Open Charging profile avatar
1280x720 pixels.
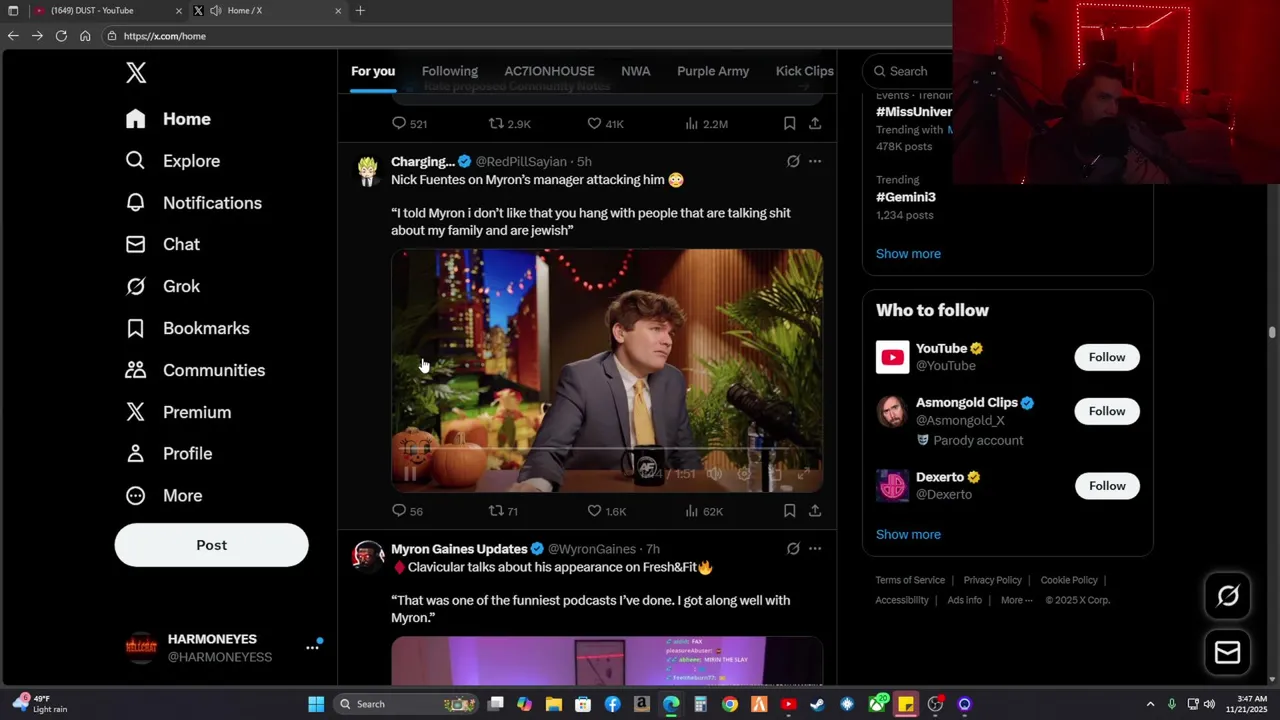click(368, 171)
